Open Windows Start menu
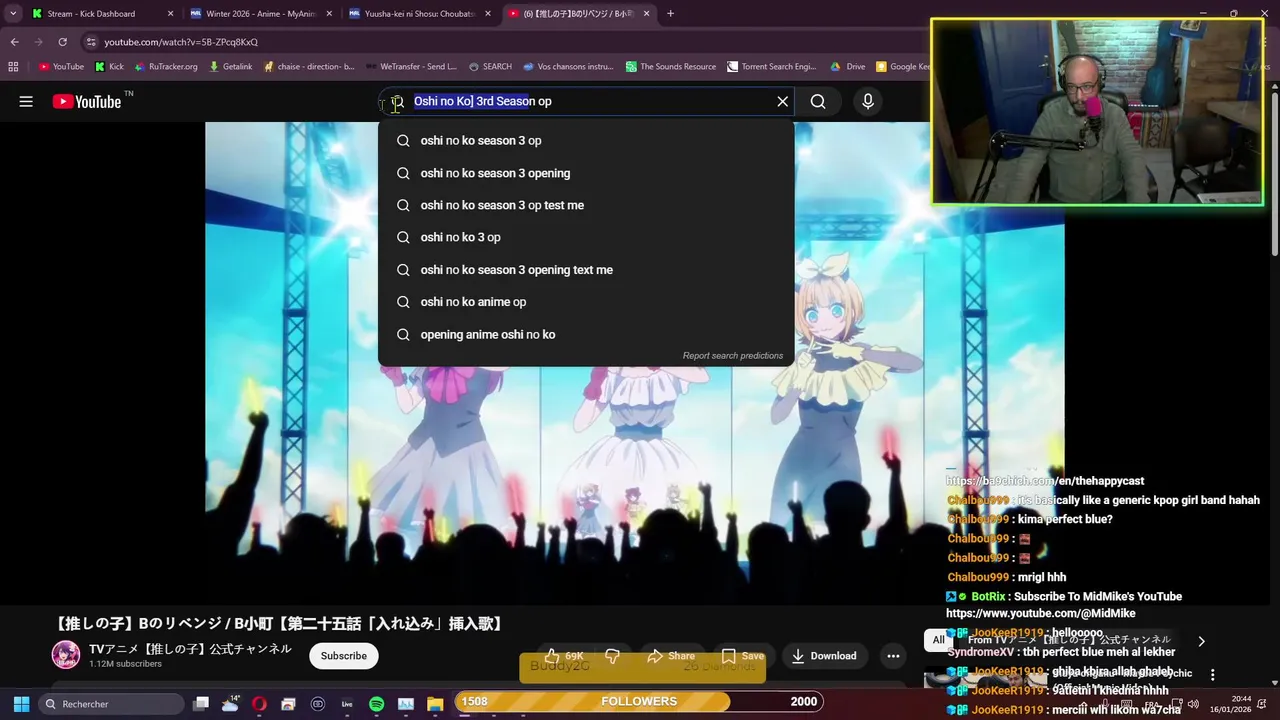 (x=21, y=704)
